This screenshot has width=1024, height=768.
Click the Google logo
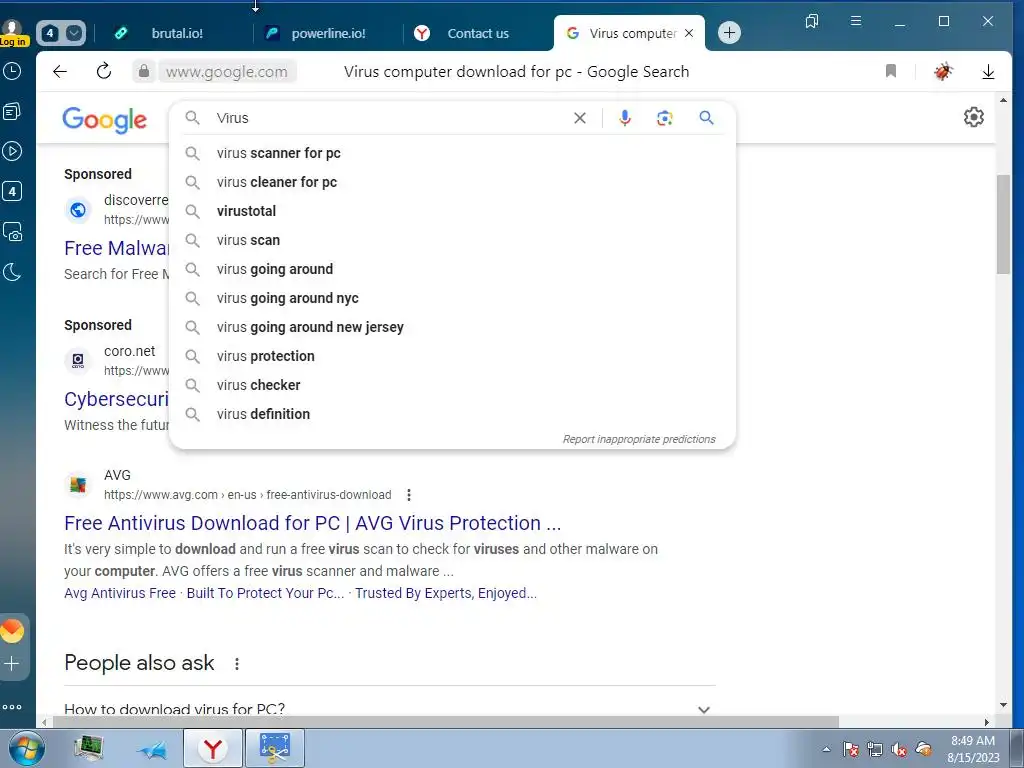pyautogui.click(x=104, y=120)
